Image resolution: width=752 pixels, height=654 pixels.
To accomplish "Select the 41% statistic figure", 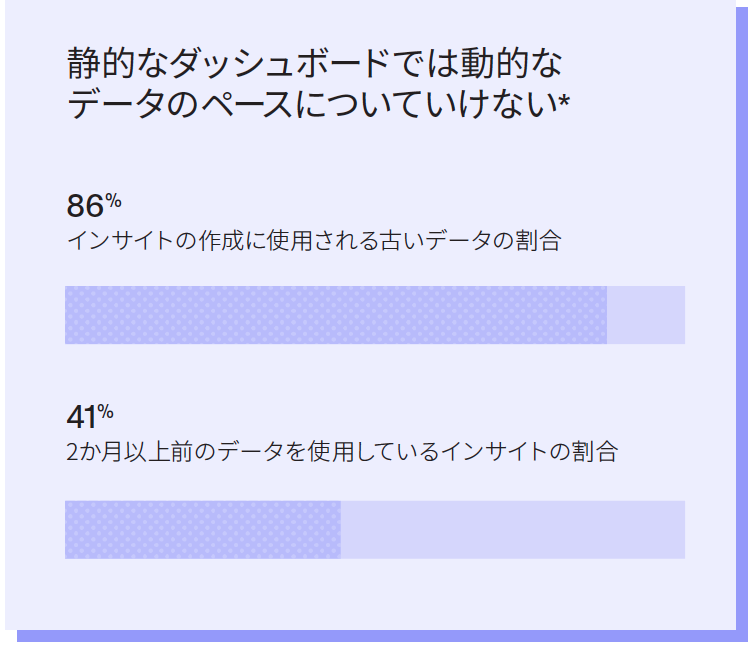I will [90, 416].
